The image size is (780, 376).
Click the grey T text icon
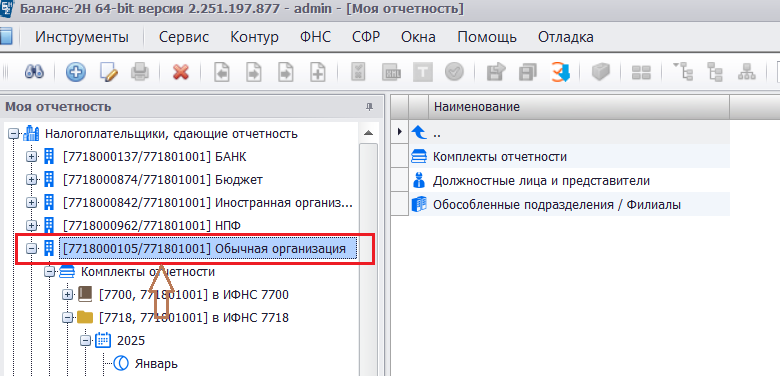[x=423, y=73]
